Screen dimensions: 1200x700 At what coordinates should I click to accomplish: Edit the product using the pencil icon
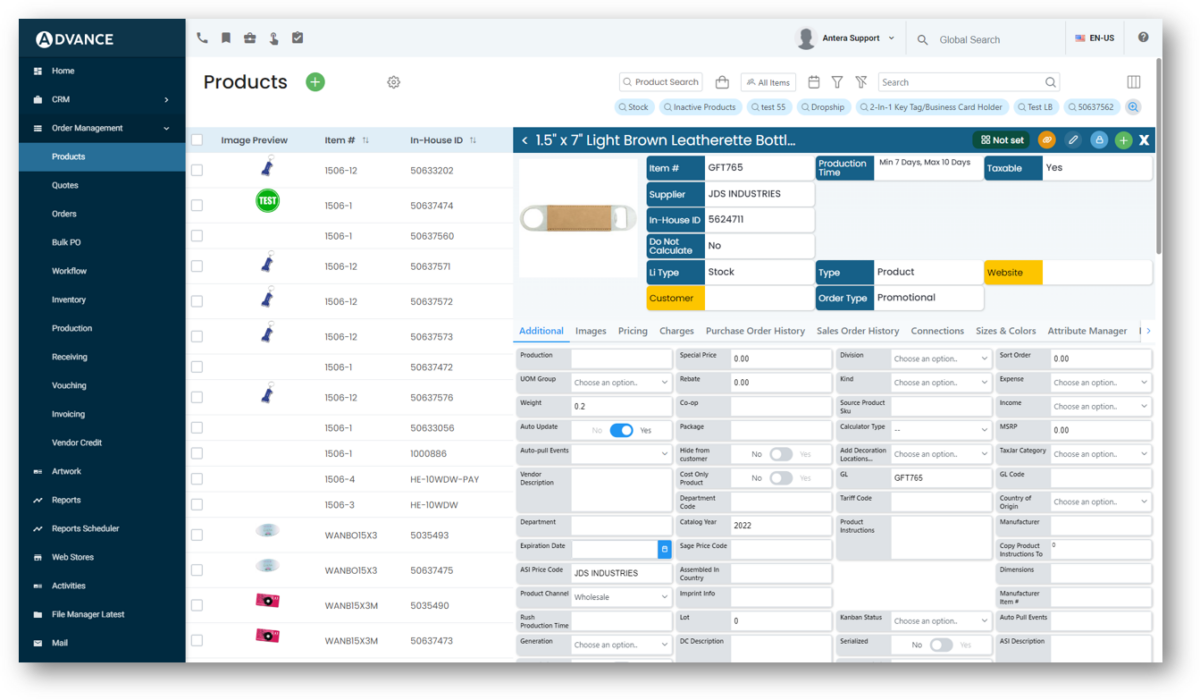click(1073, 140)
